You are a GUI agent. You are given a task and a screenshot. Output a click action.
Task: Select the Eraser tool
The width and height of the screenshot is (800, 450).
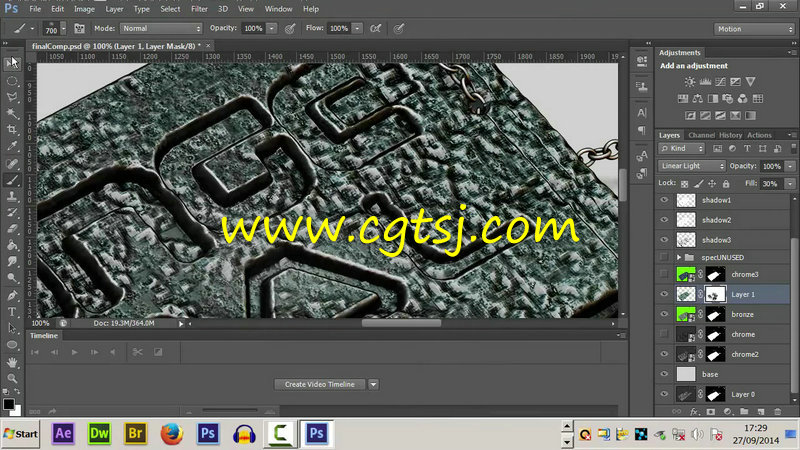12,229
